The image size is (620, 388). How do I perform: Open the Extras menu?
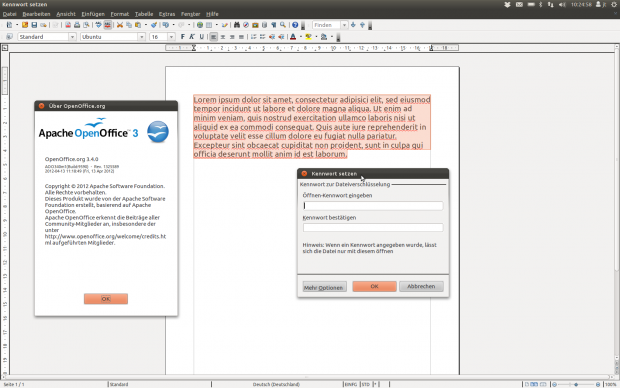click(167, 14)
